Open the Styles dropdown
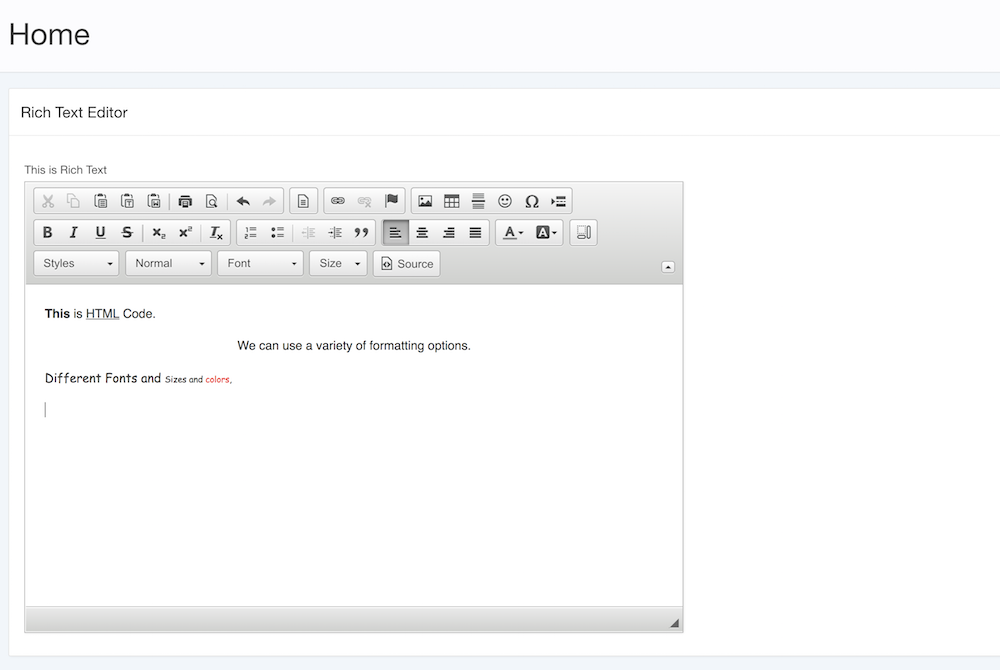 (x=76, y=263)
